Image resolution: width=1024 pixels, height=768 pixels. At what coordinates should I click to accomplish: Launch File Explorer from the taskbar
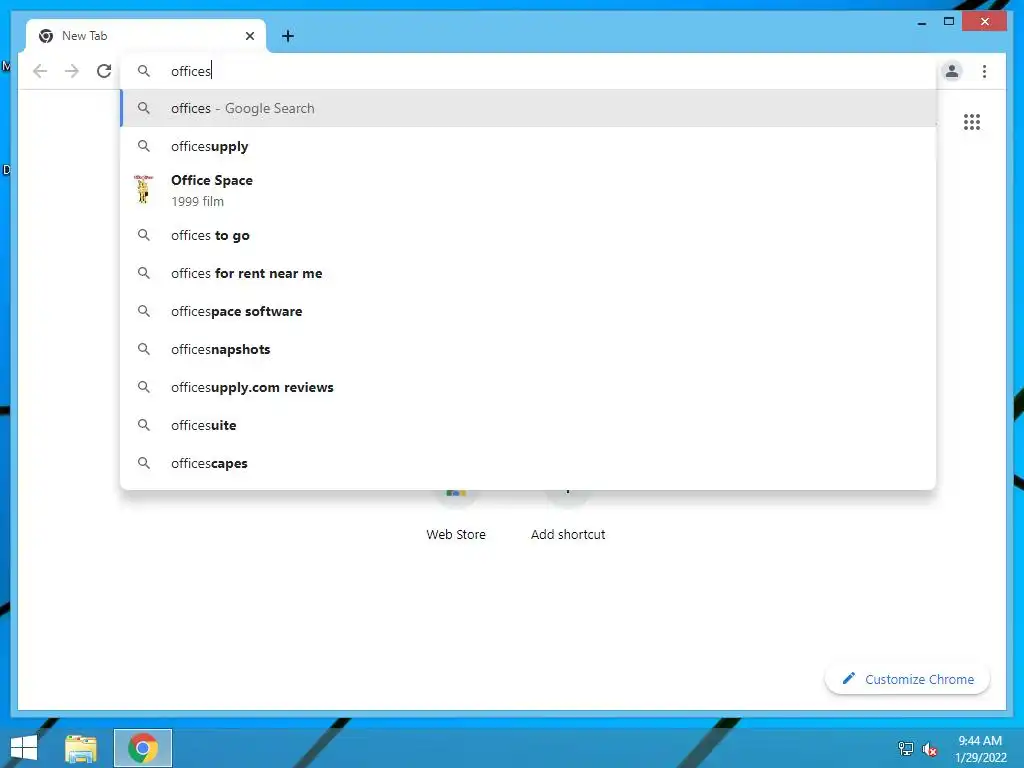point(81,748)
